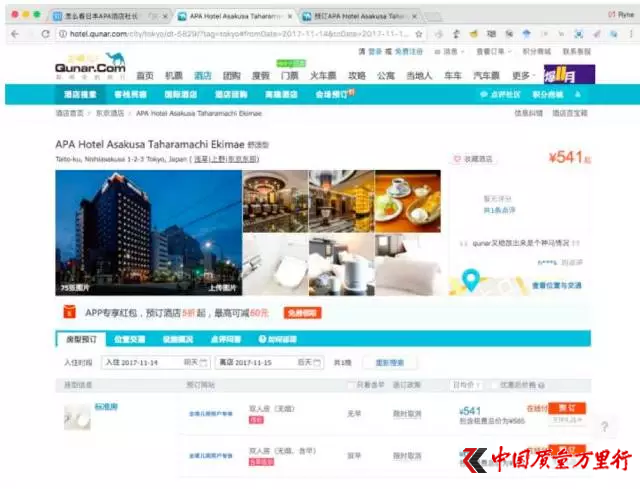Select 酒店团购 in the teal sub-navigation

(231, 95)
